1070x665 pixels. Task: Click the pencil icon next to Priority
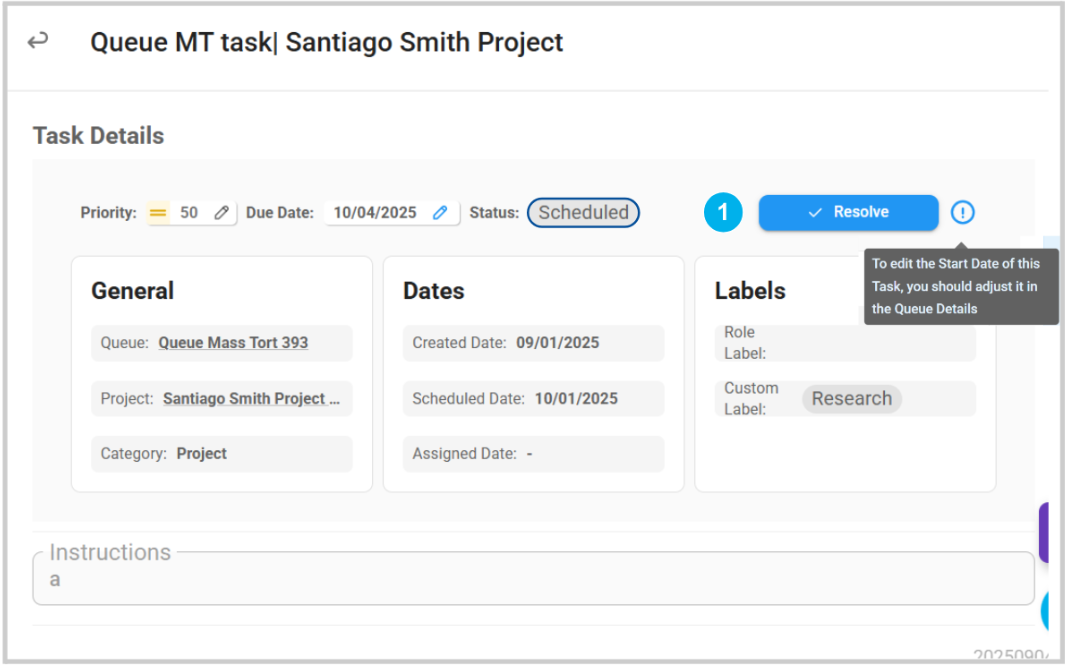(222, 213)
